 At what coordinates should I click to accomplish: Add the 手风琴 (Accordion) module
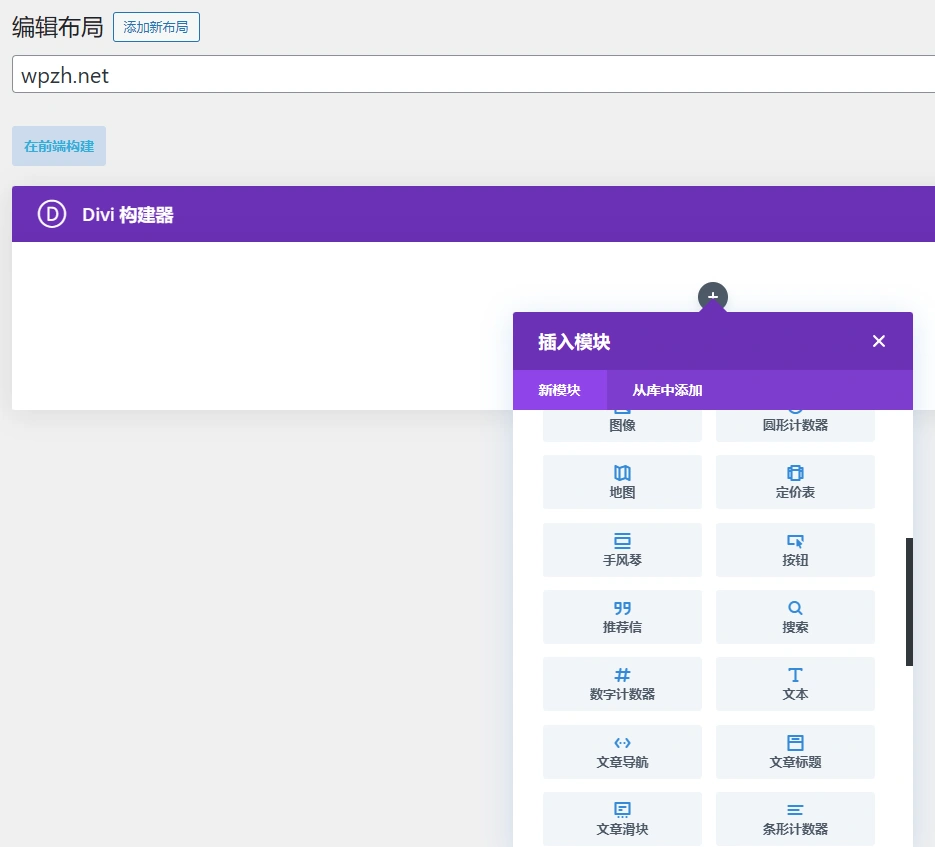point(621,550)
